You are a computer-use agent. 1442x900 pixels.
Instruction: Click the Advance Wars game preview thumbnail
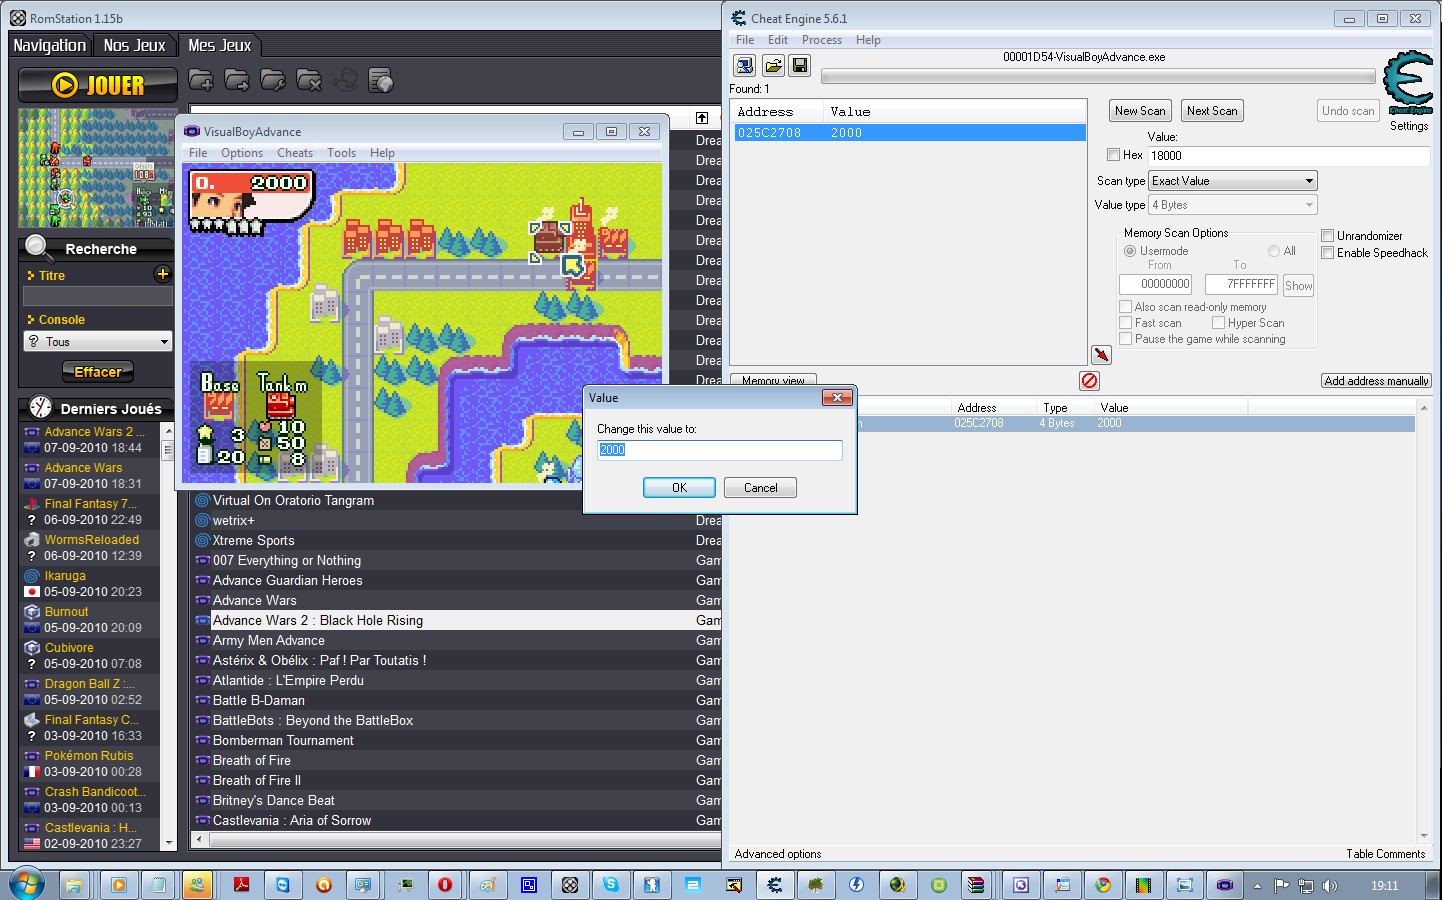pos(97,168)
